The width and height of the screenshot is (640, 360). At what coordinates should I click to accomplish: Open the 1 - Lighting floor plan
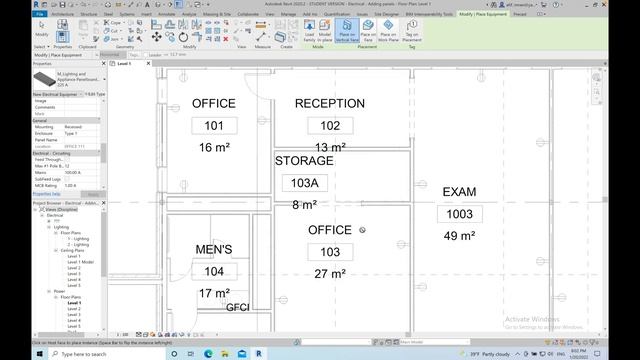78,239
